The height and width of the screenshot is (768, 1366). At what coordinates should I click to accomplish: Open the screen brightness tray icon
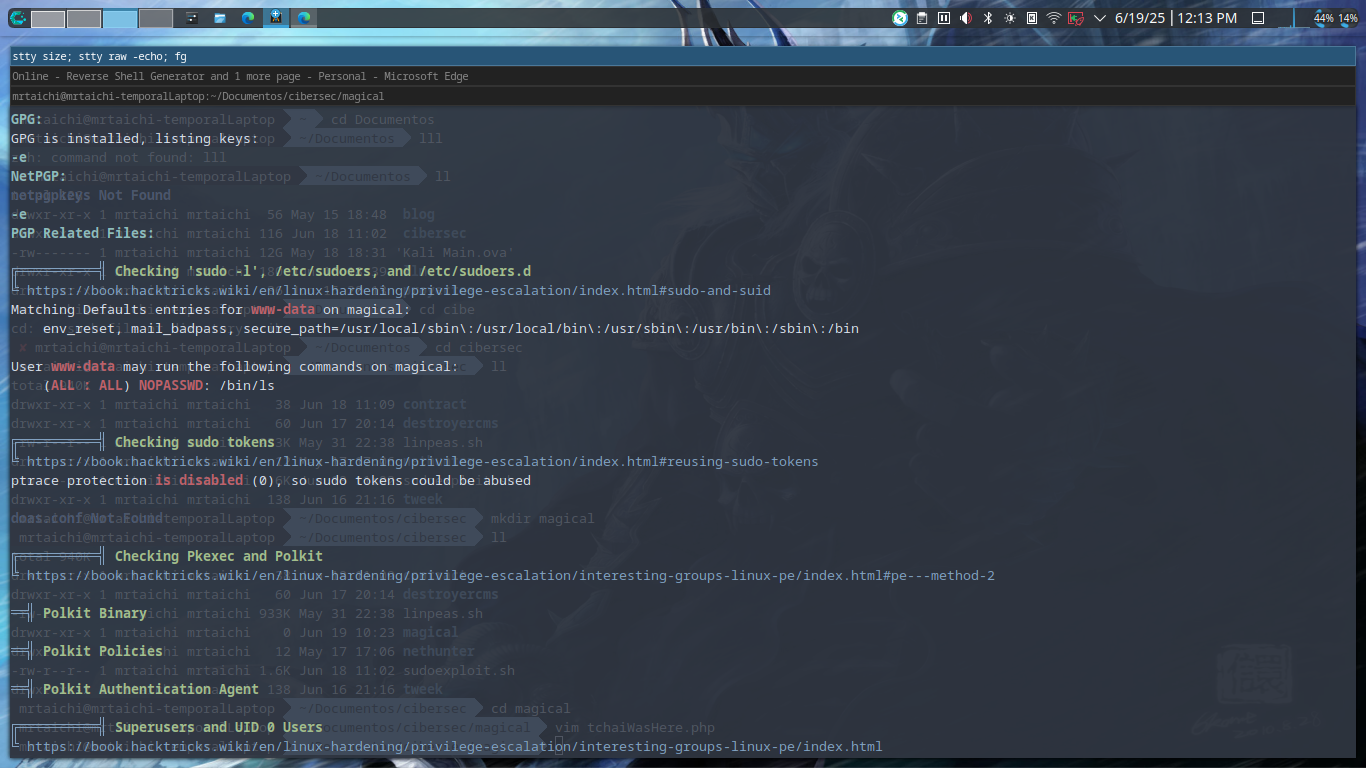click(x=1010, y=18)
